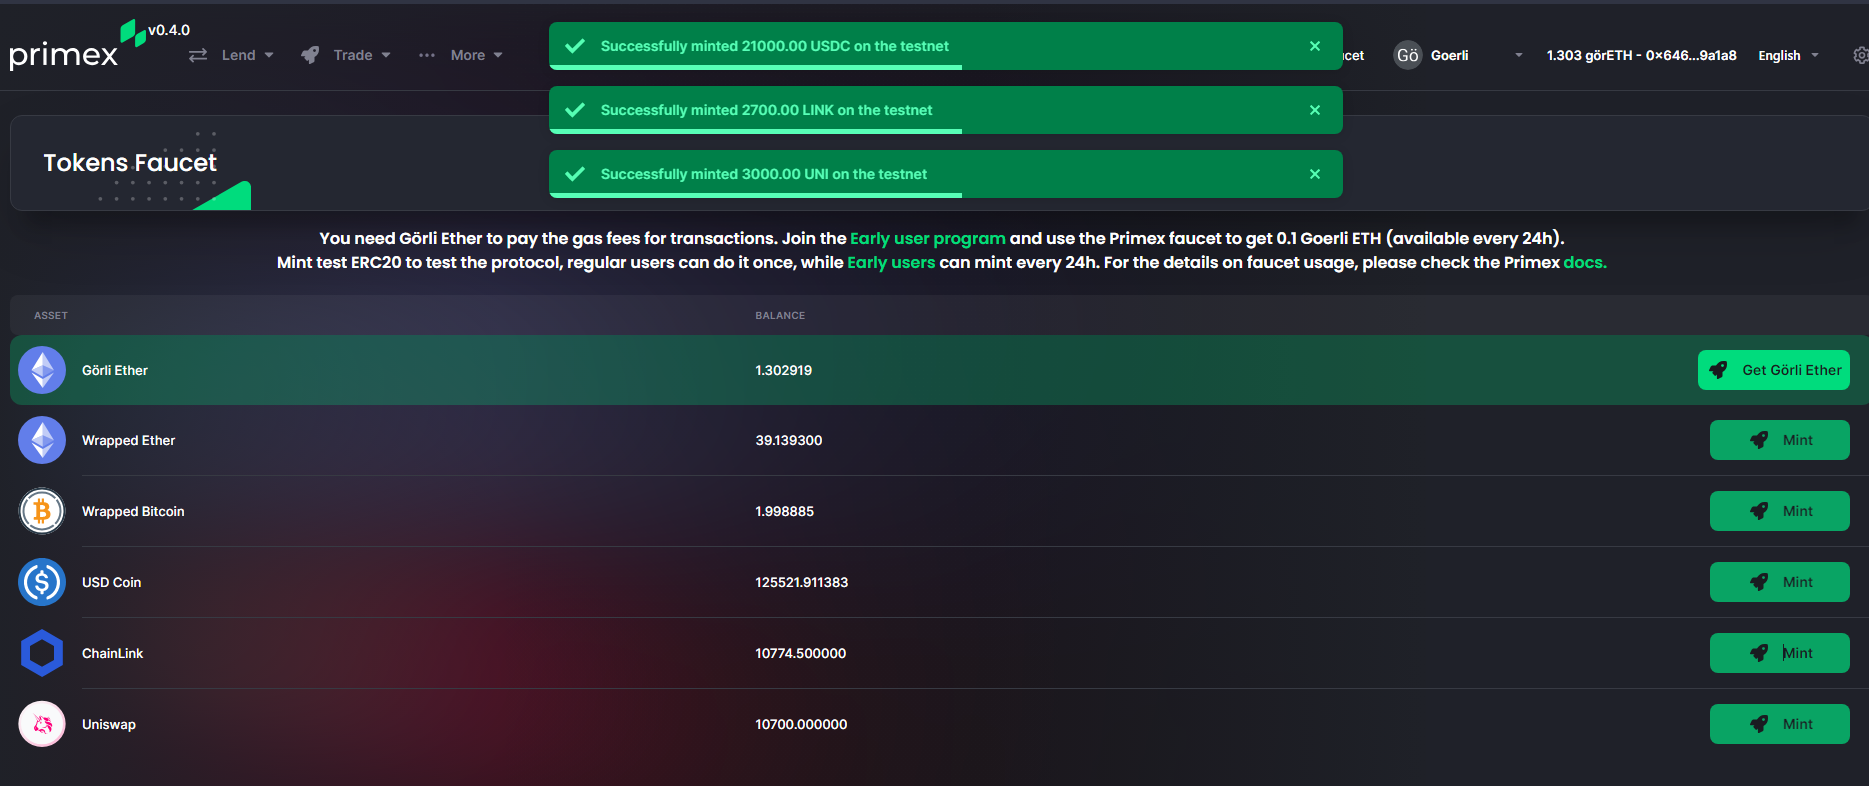Open the English language selector
Image resolution: width=1869 pixels, height=786 pixels.
pos(1789,56)
